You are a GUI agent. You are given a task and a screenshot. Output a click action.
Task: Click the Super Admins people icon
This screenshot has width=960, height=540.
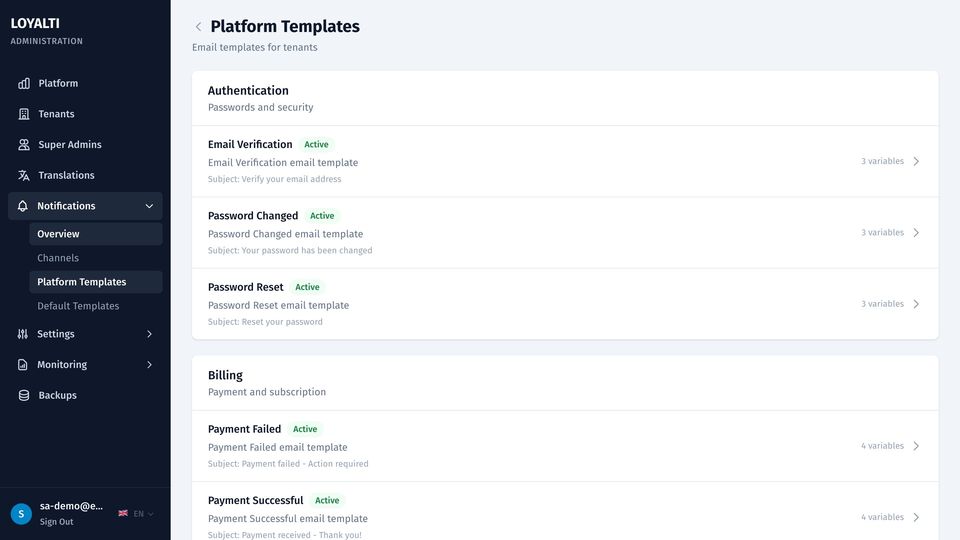click(24, 144)
